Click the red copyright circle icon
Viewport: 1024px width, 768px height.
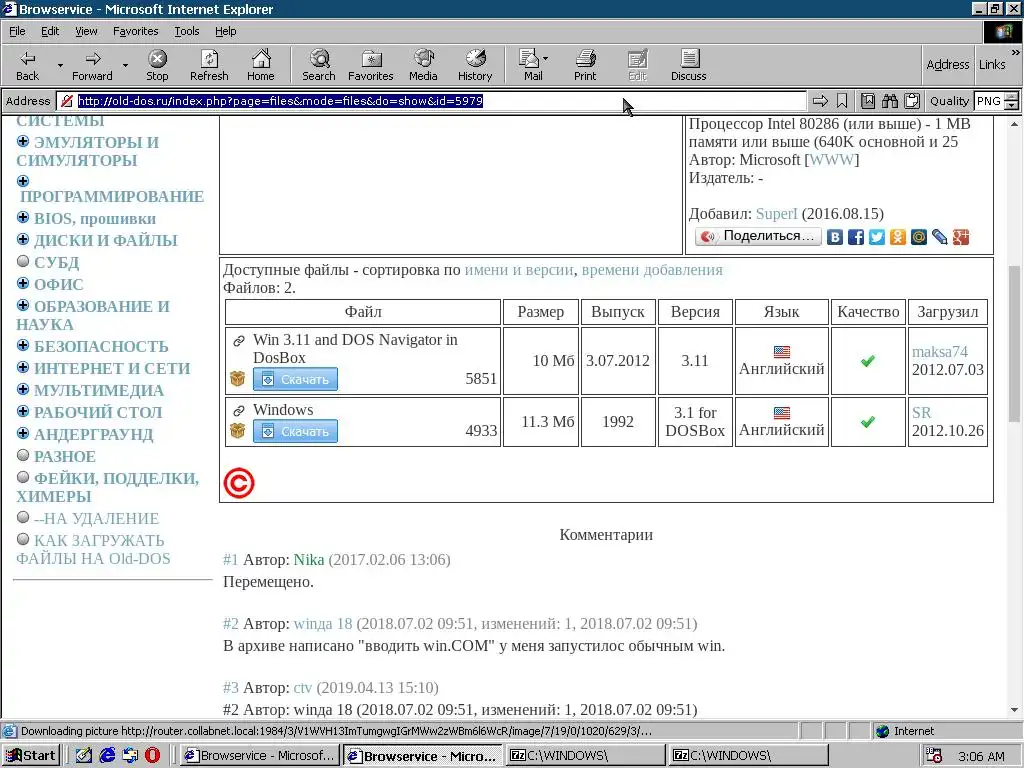[239, 483]
